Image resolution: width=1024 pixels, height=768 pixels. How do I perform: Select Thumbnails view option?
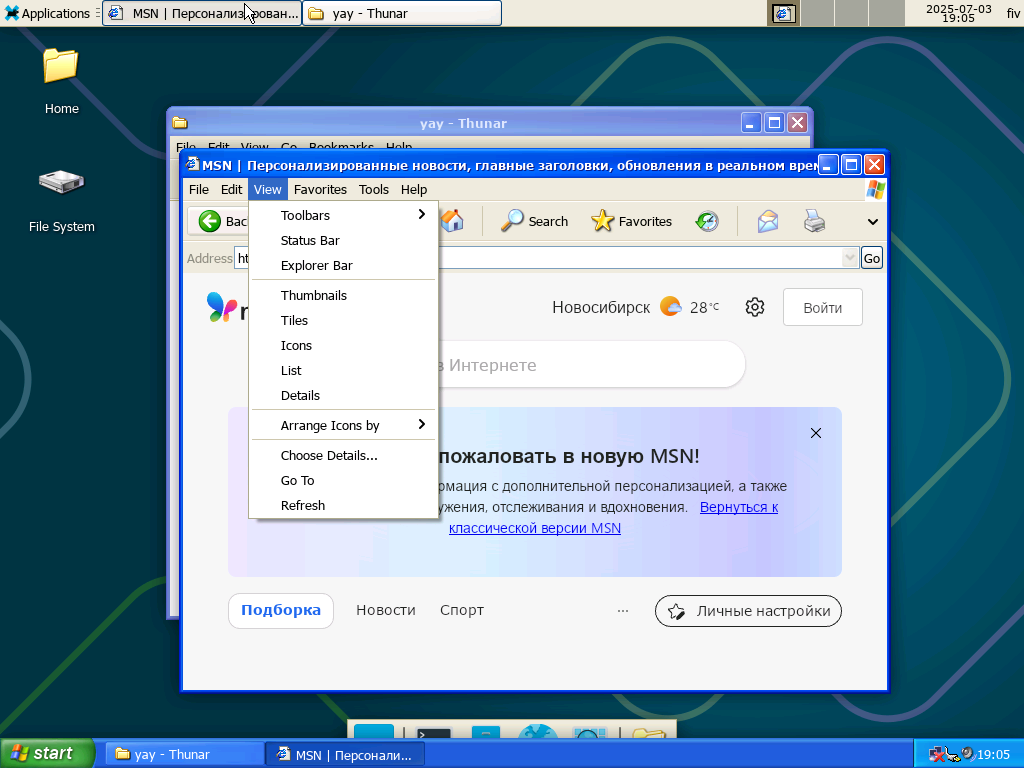[x=313, y=295]
